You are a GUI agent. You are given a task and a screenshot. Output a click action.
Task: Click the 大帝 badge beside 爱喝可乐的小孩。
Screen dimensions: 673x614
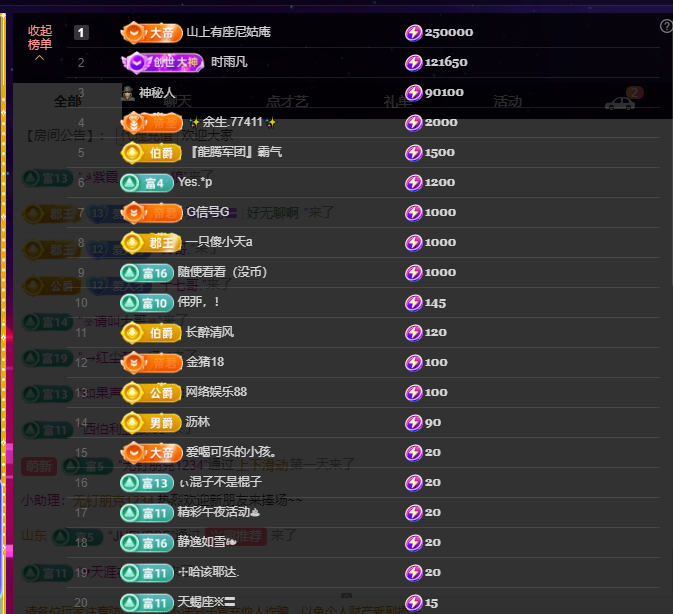tap(152, 453)
